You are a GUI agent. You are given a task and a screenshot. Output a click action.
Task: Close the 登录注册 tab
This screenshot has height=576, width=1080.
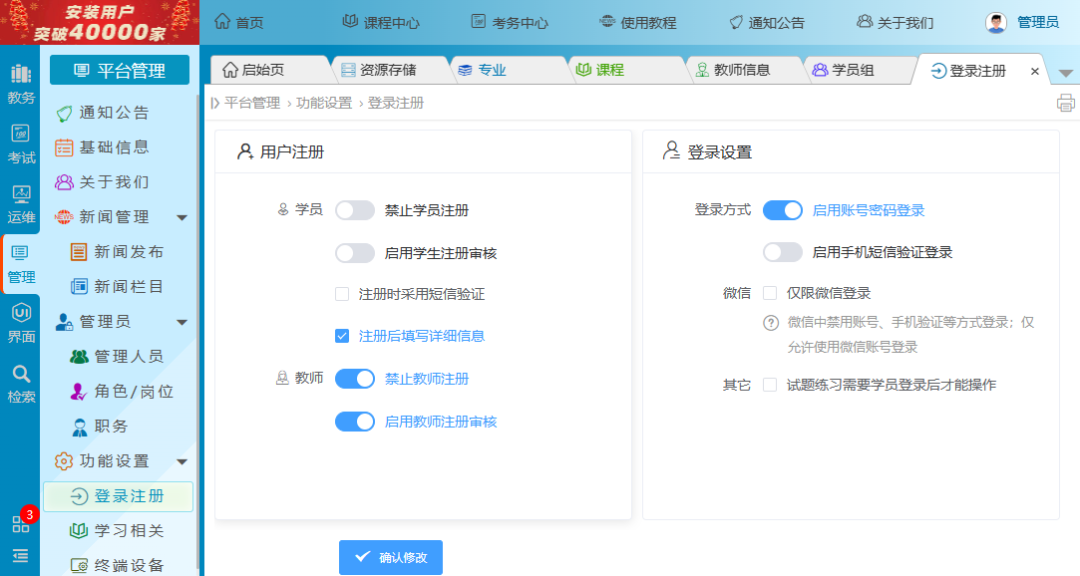tap(1035, 71)
